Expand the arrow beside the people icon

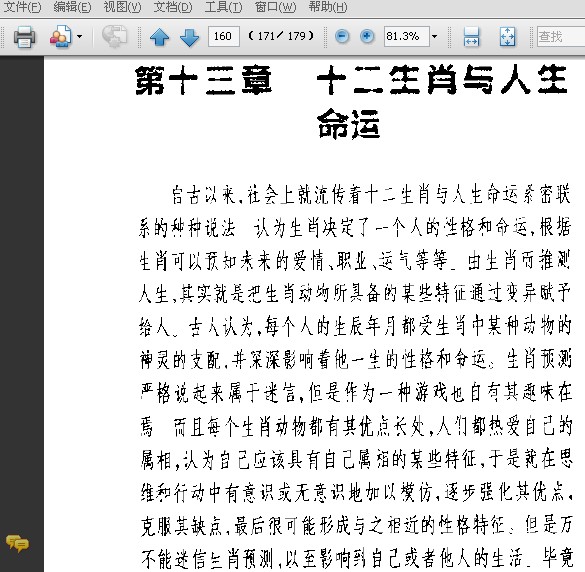pyautogui.click(x=79, y=37)
